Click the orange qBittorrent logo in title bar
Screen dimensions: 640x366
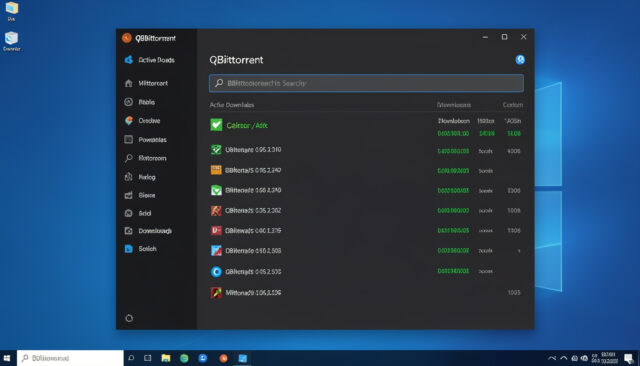[x=127, y=38]
